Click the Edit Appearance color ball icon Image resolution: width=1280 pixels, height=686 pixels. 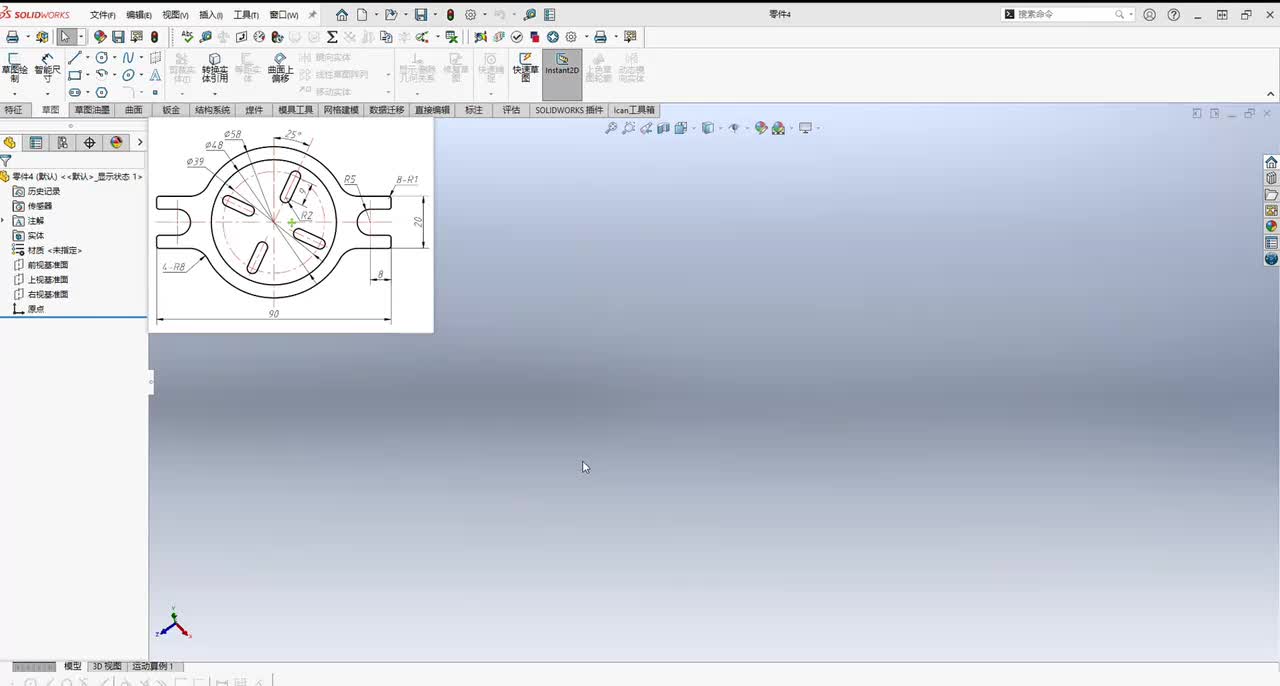761,128
